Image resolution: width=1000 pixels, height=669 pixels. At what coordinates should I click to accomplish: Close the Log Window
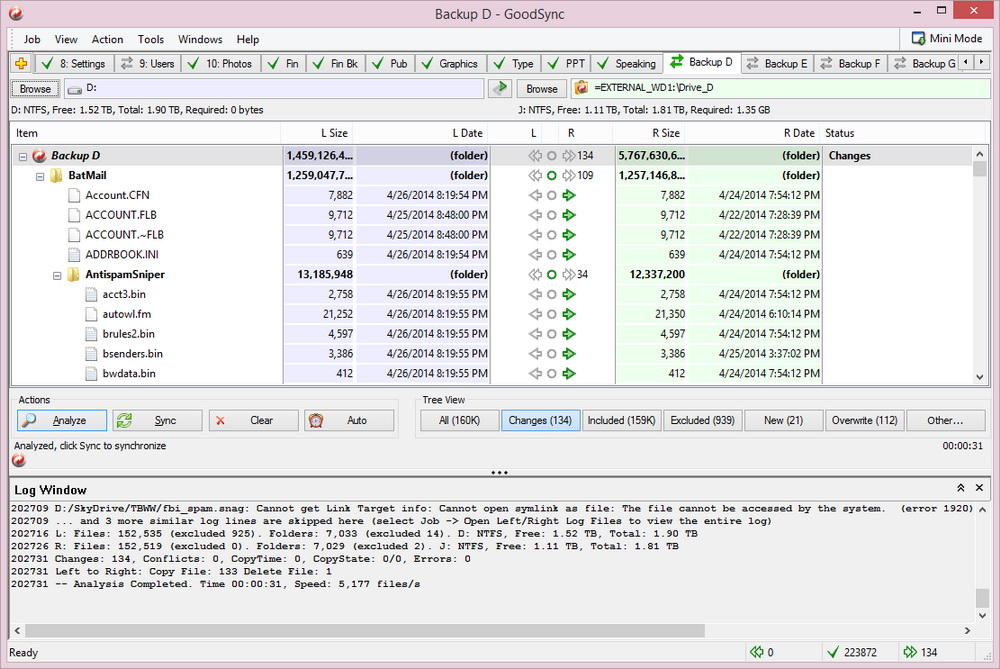[980, 488]
